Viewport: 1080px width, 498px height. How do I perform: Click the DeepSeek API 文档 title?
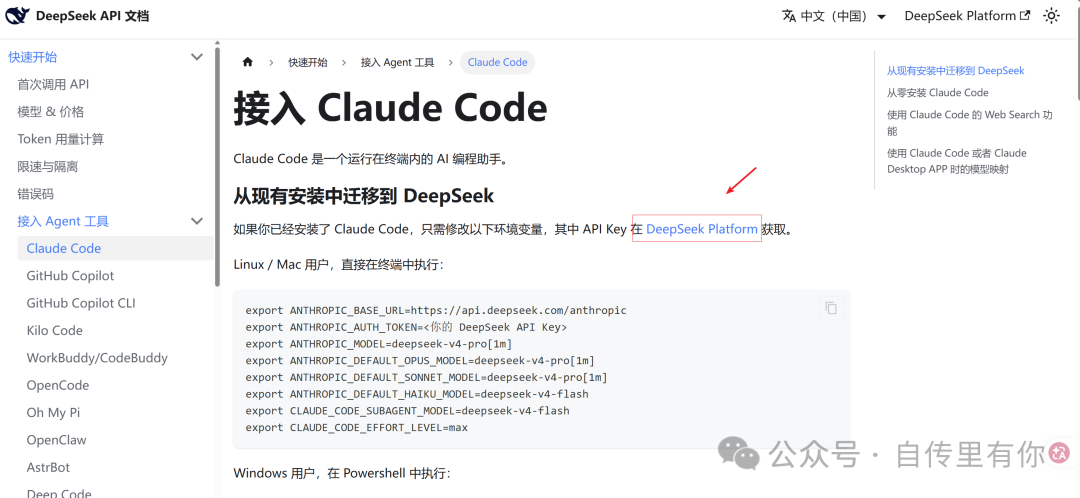[92, 16]
